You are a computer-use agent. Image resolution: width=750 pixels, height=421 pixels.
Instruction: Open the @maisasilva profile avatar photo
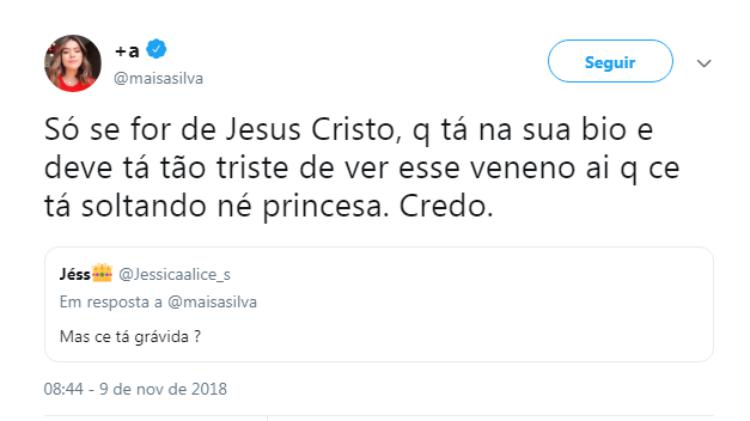(73, 63)
